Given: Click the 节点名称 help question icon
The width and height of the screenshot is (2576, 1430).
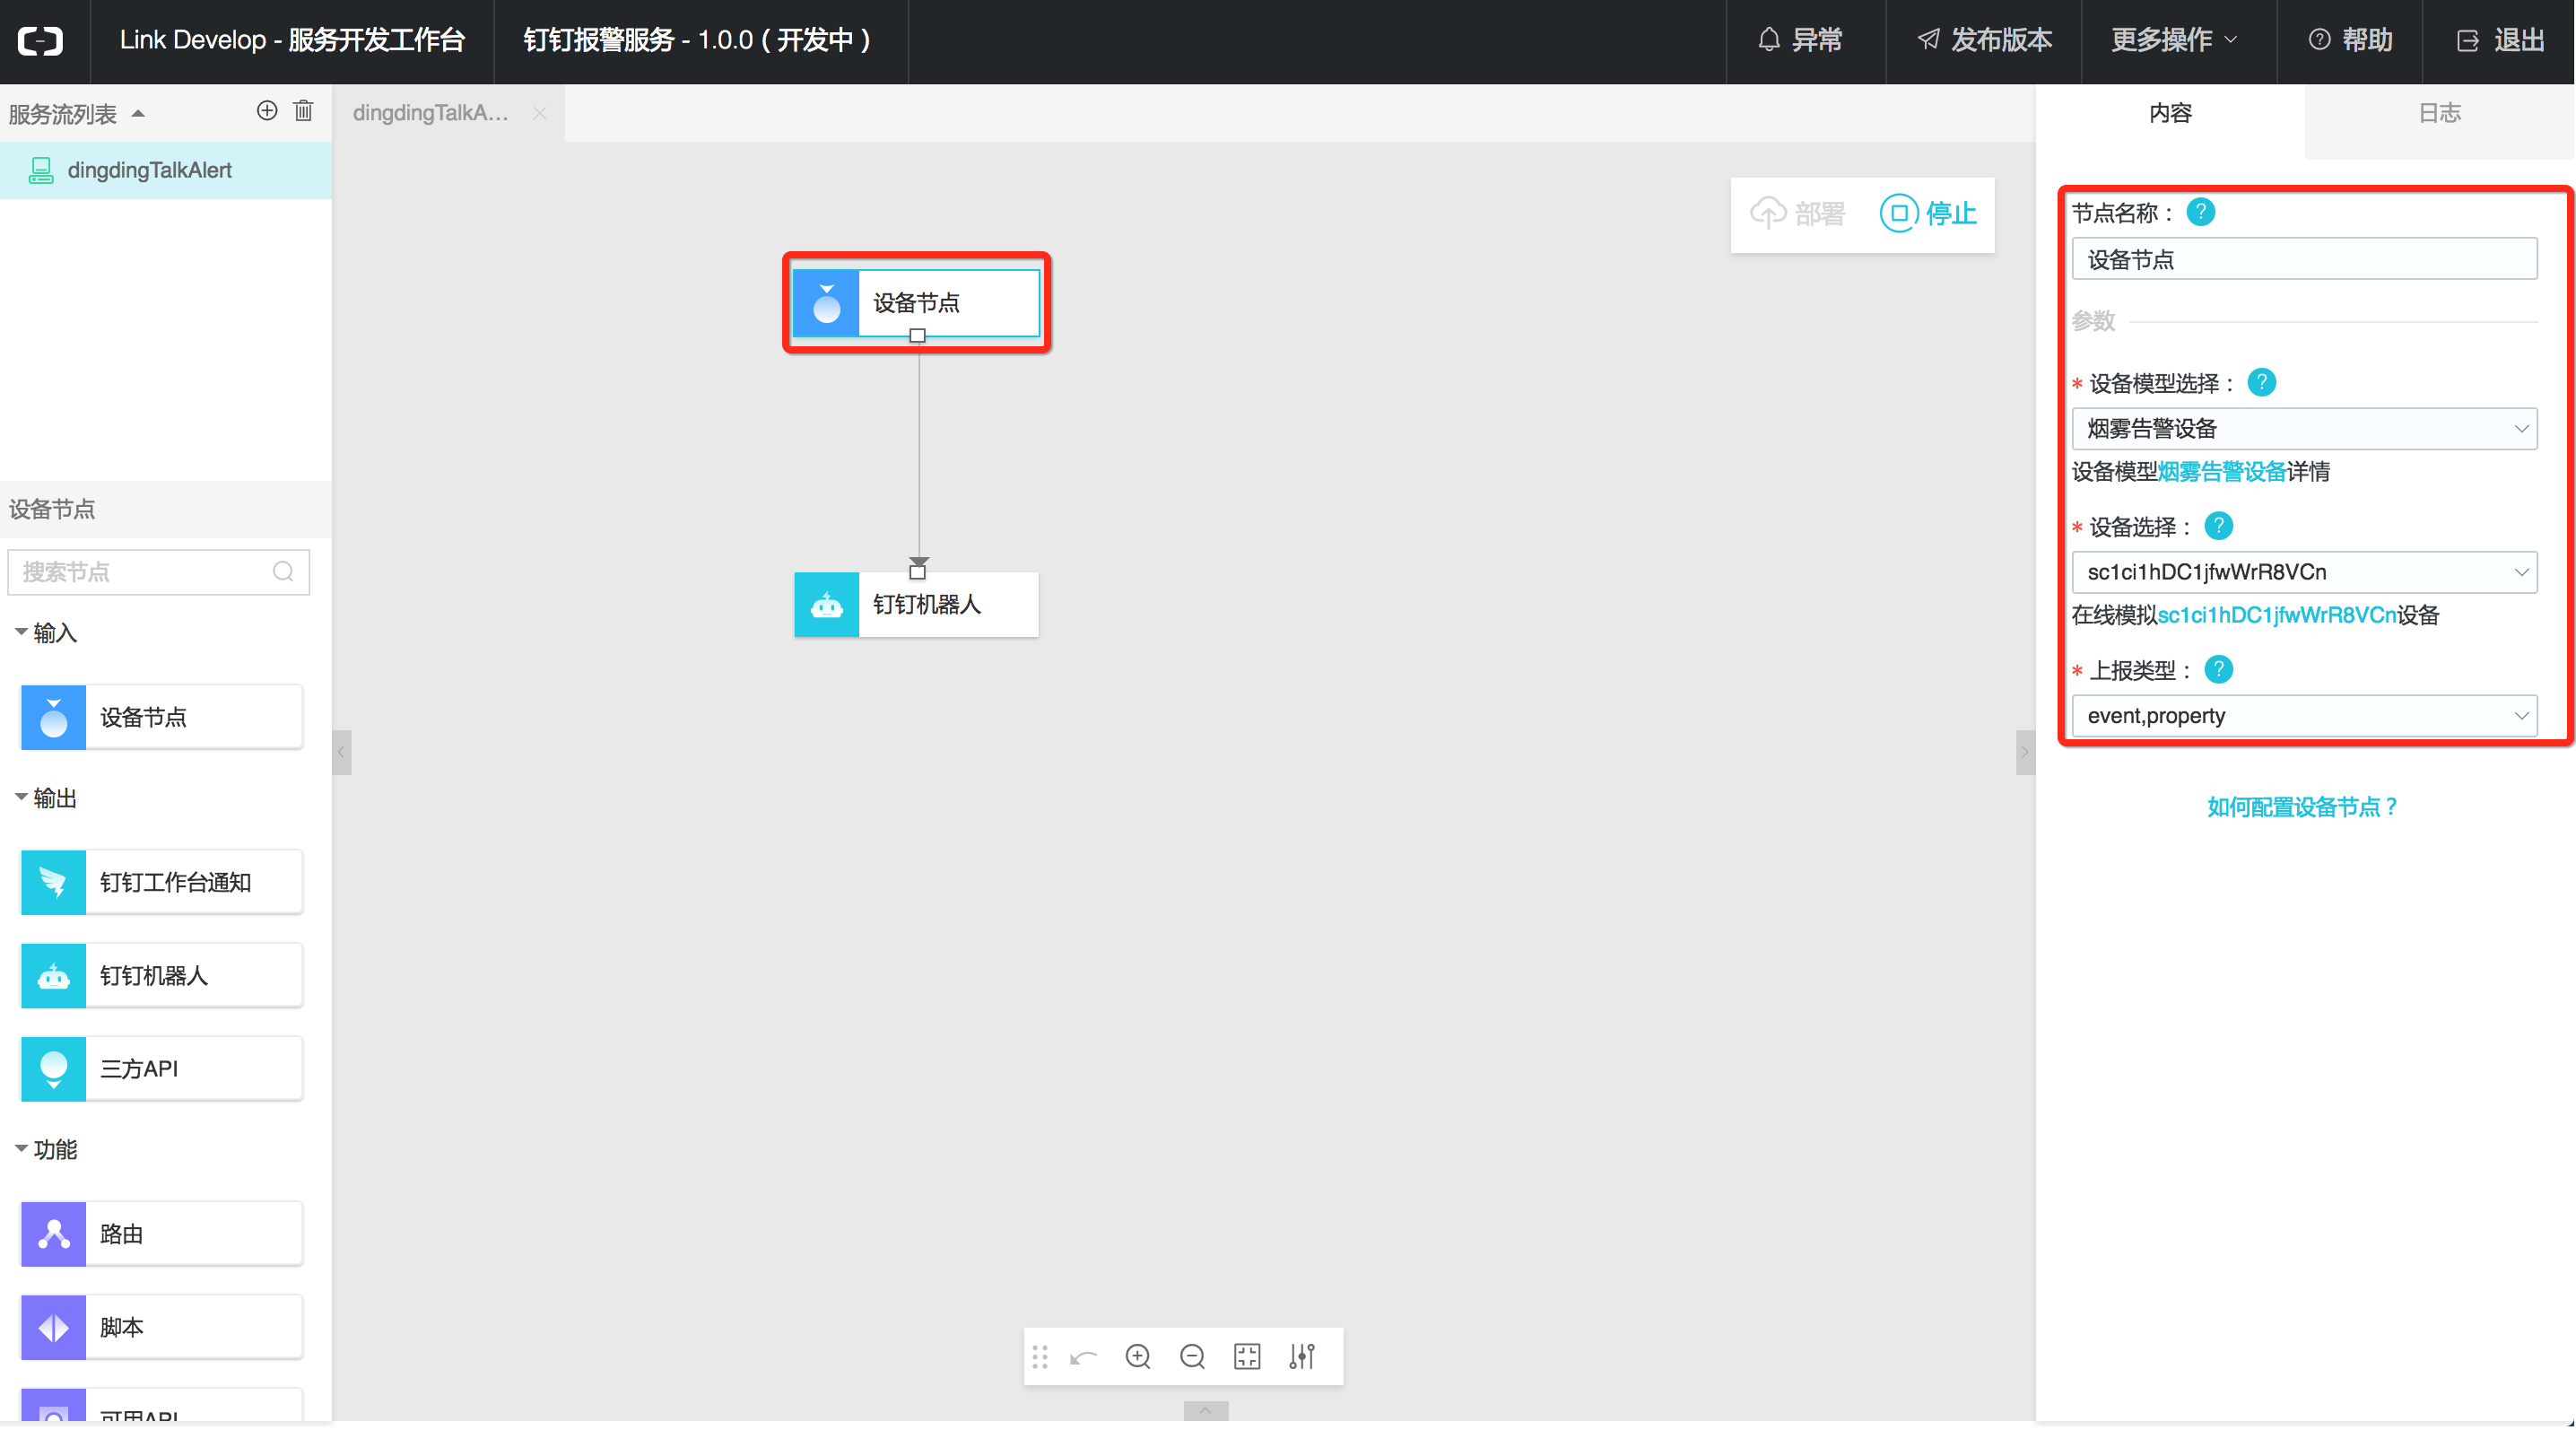Looking at the screenshot, I should (2201, 212).
